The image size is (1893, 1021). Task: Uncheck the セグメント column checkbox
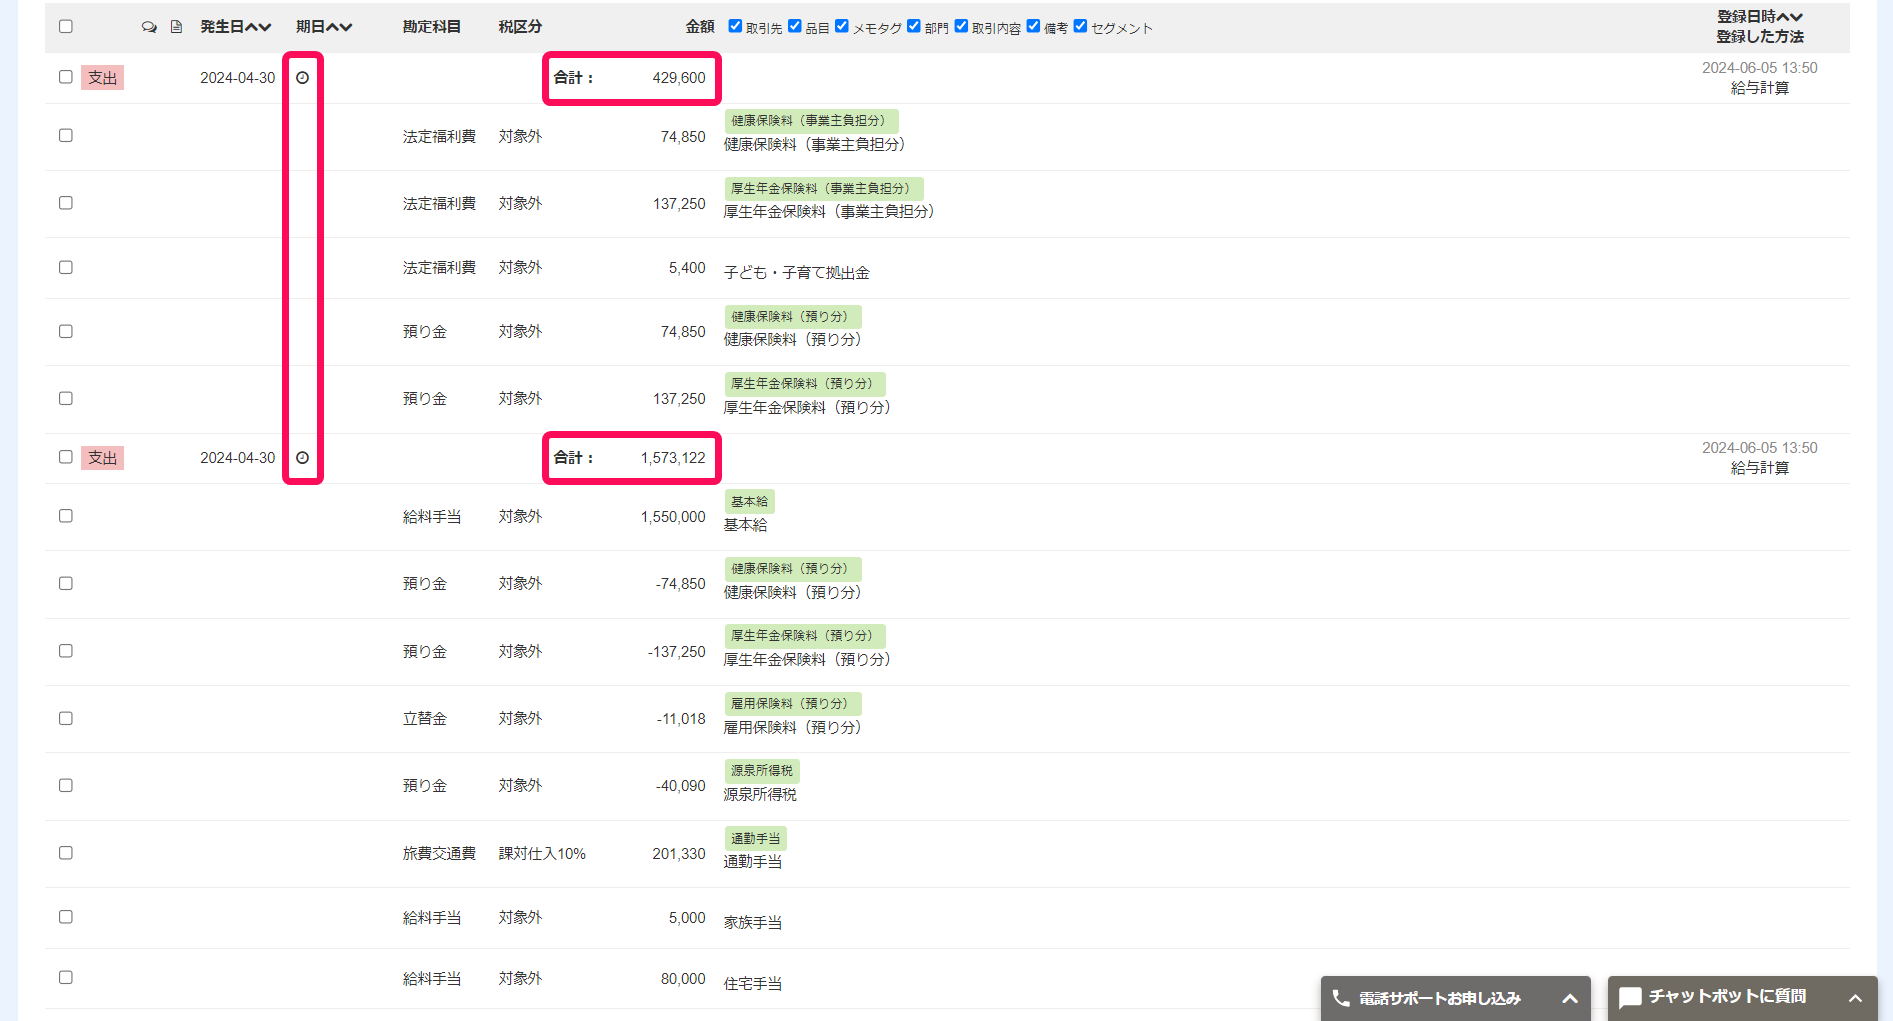(x=1080, y=26)
